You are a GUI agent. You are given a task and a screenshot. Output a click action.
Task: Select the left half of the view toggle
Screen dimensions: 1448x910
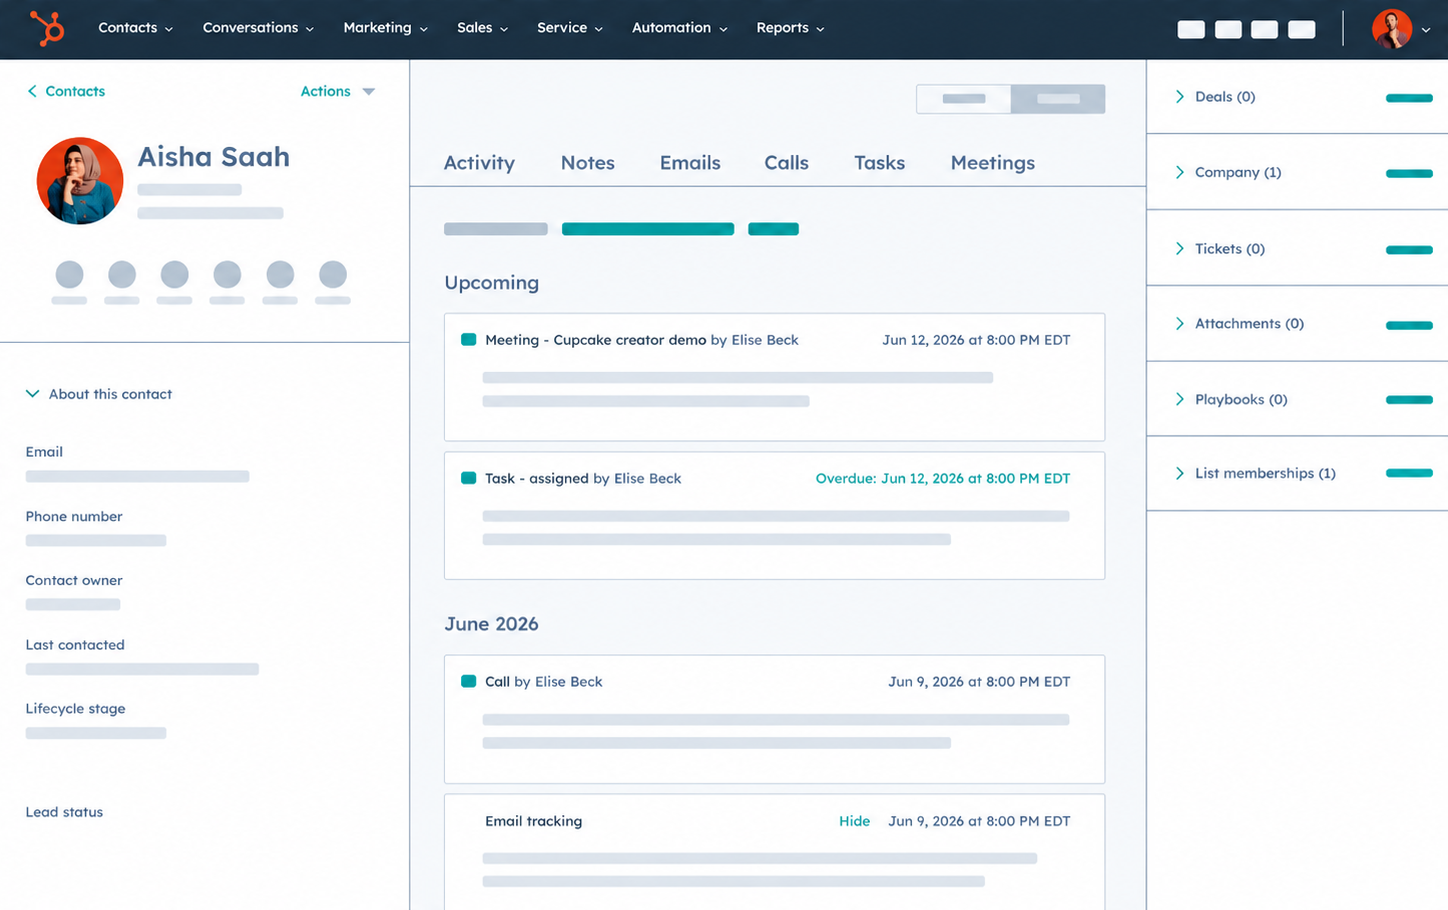964,99
